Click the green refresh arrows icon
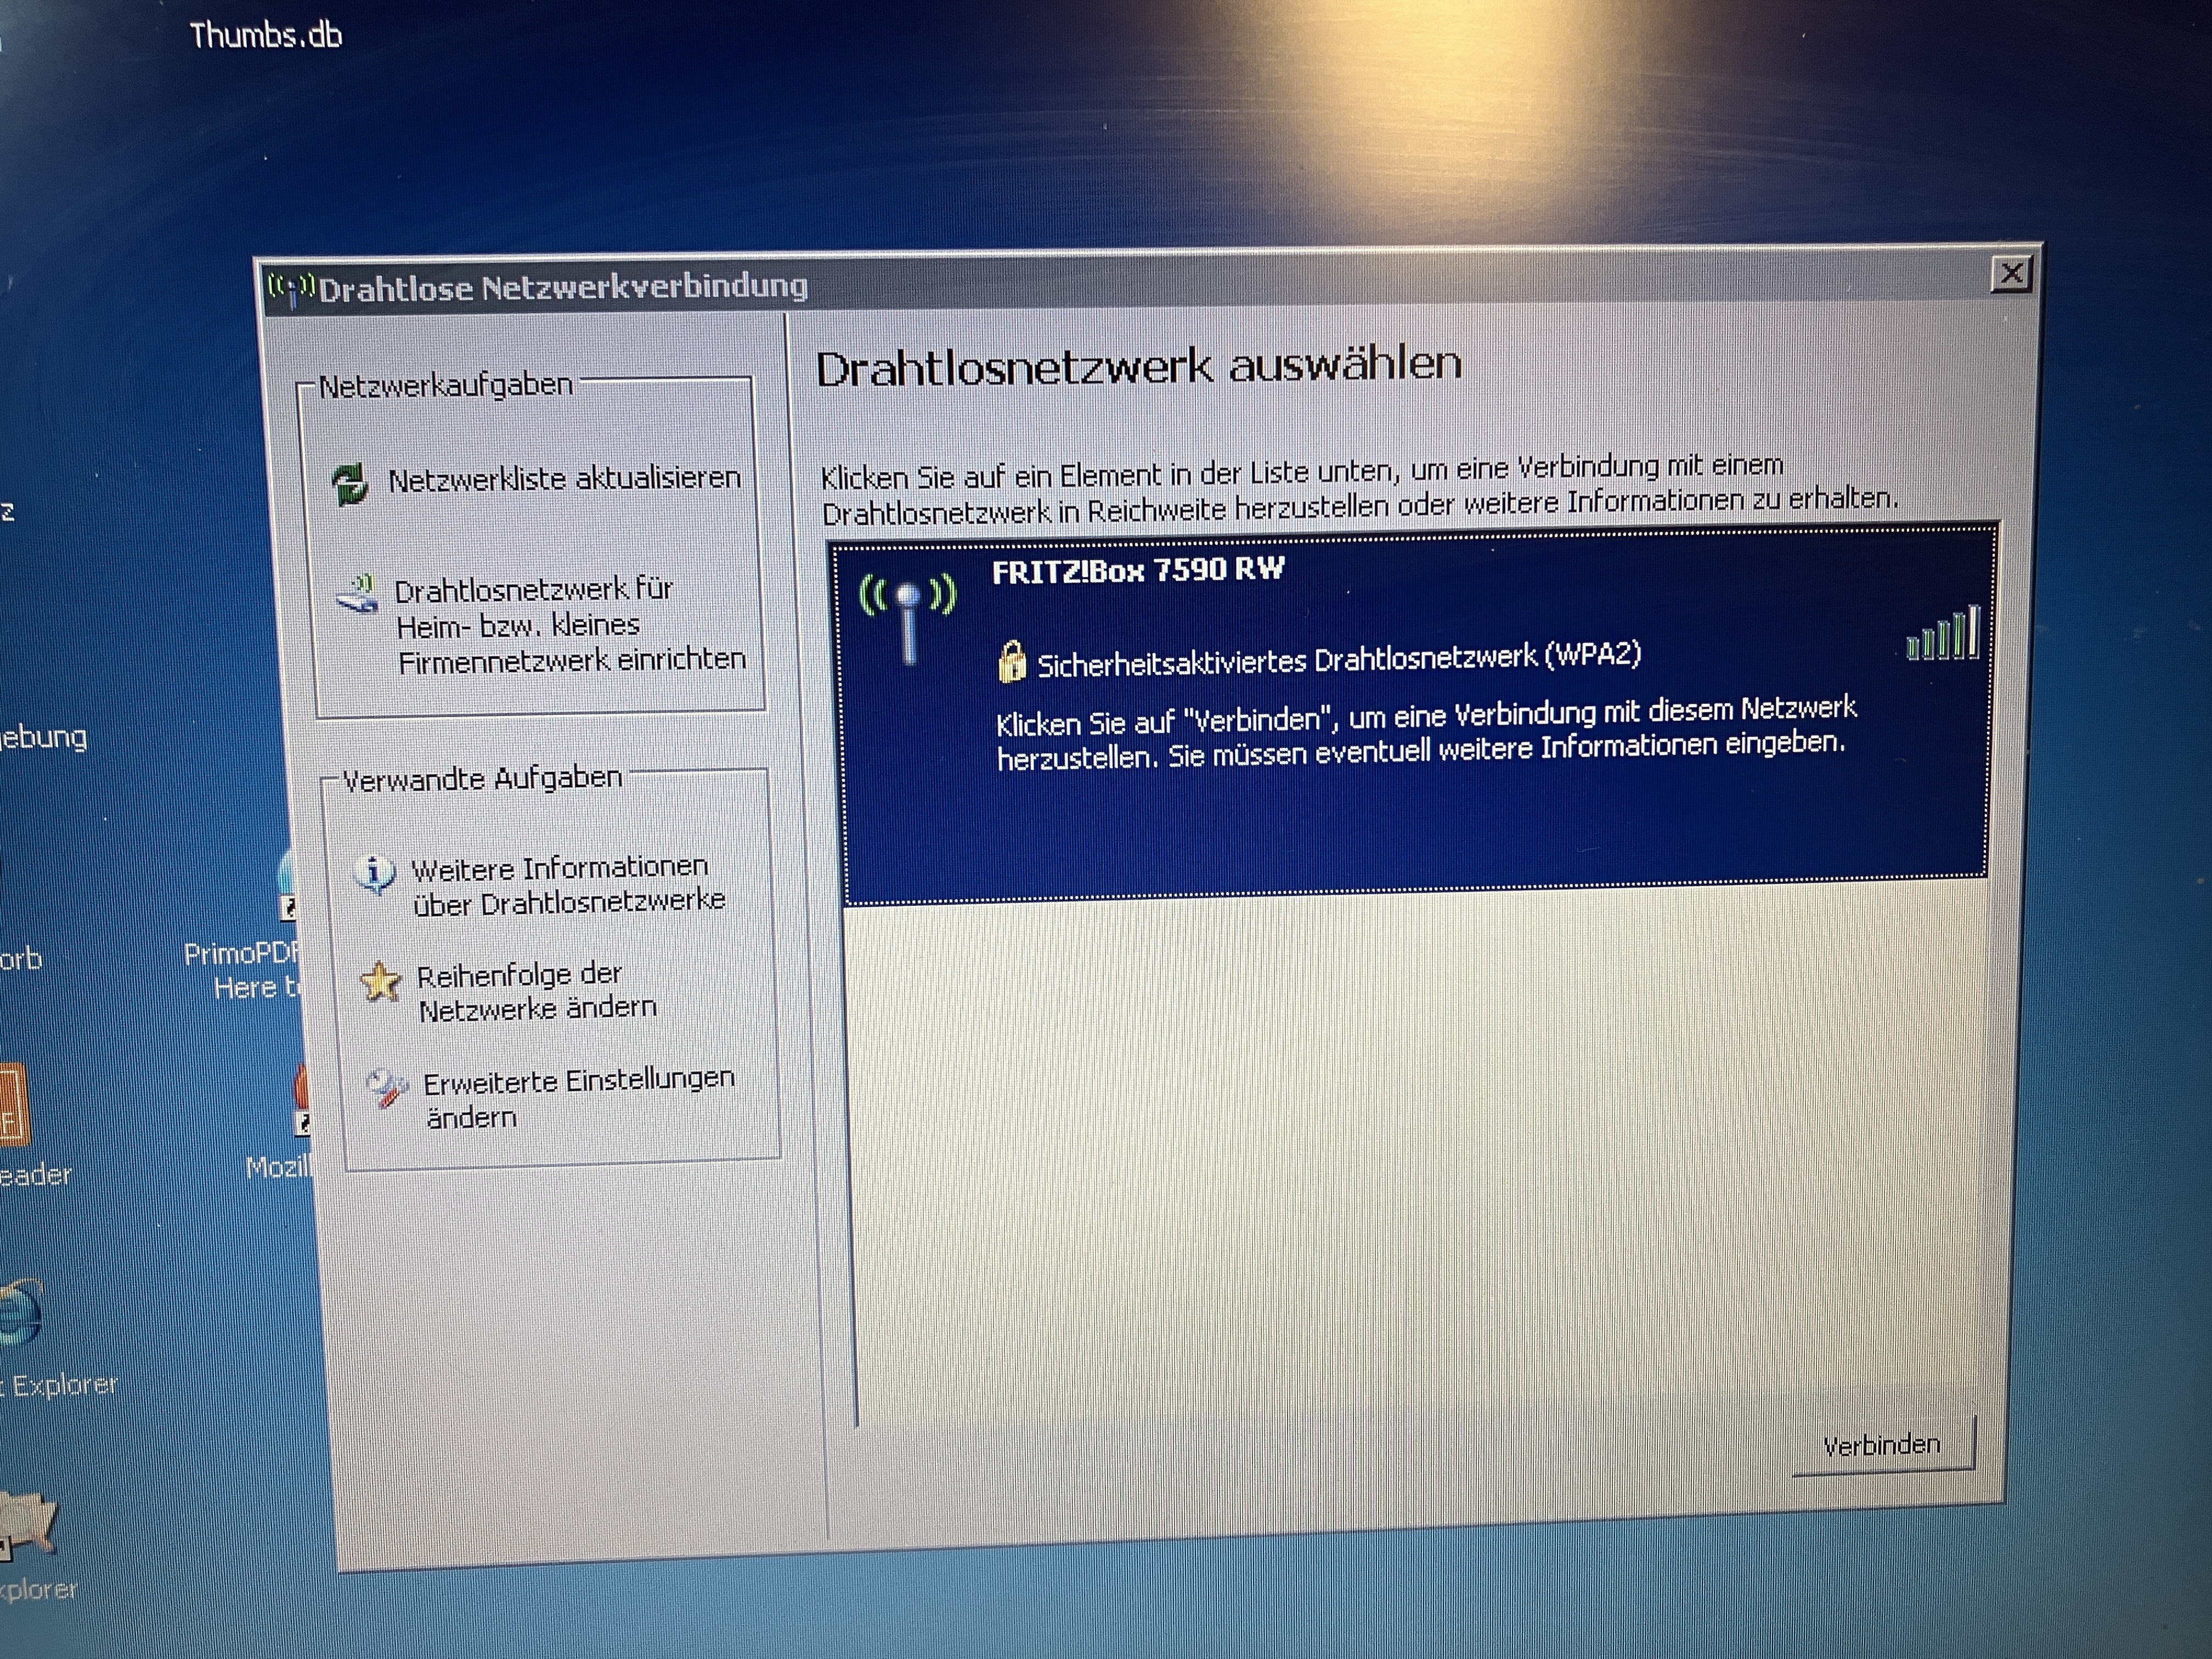This screenshot has width=2212, height=1659. tap(350, 484)
